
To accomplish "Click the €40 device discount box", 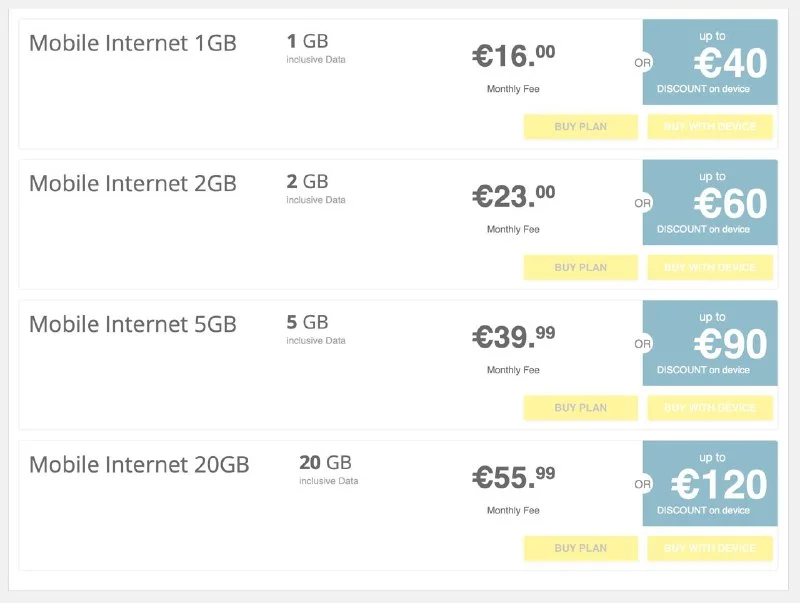I will 710,62.
